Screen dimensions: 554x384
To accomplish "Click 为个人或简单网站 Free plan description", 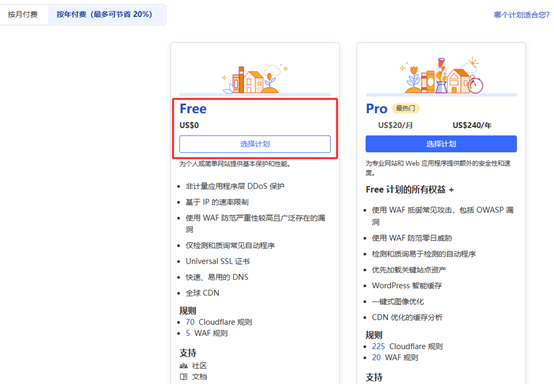I will (235, 164).
